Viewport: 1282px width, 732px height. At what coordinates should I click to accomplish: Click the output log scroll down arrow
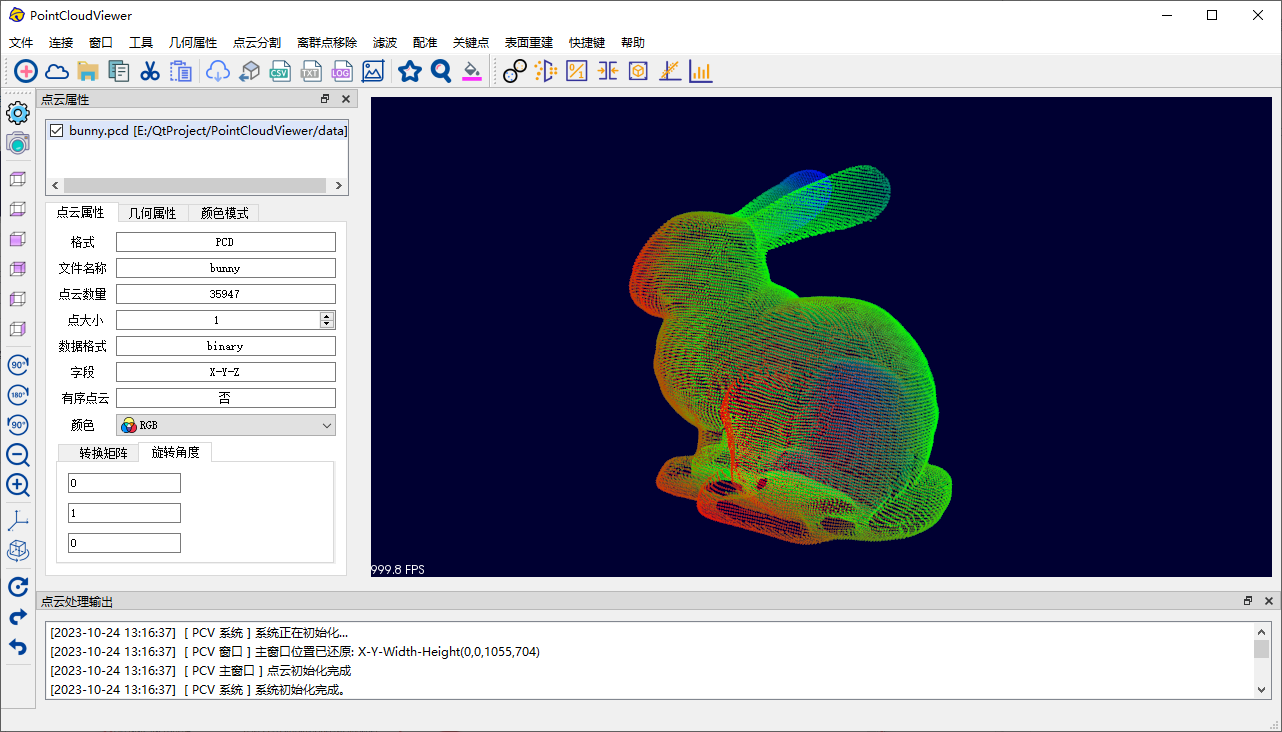click(x=1262, y=690)
